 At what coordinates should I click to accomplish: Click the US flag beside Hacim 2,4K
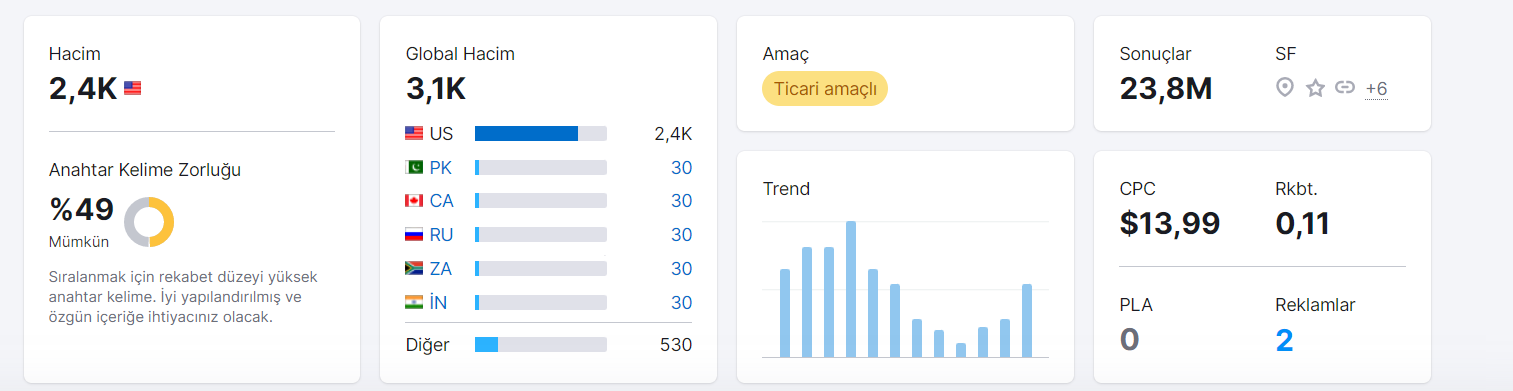tap(132, 88)
